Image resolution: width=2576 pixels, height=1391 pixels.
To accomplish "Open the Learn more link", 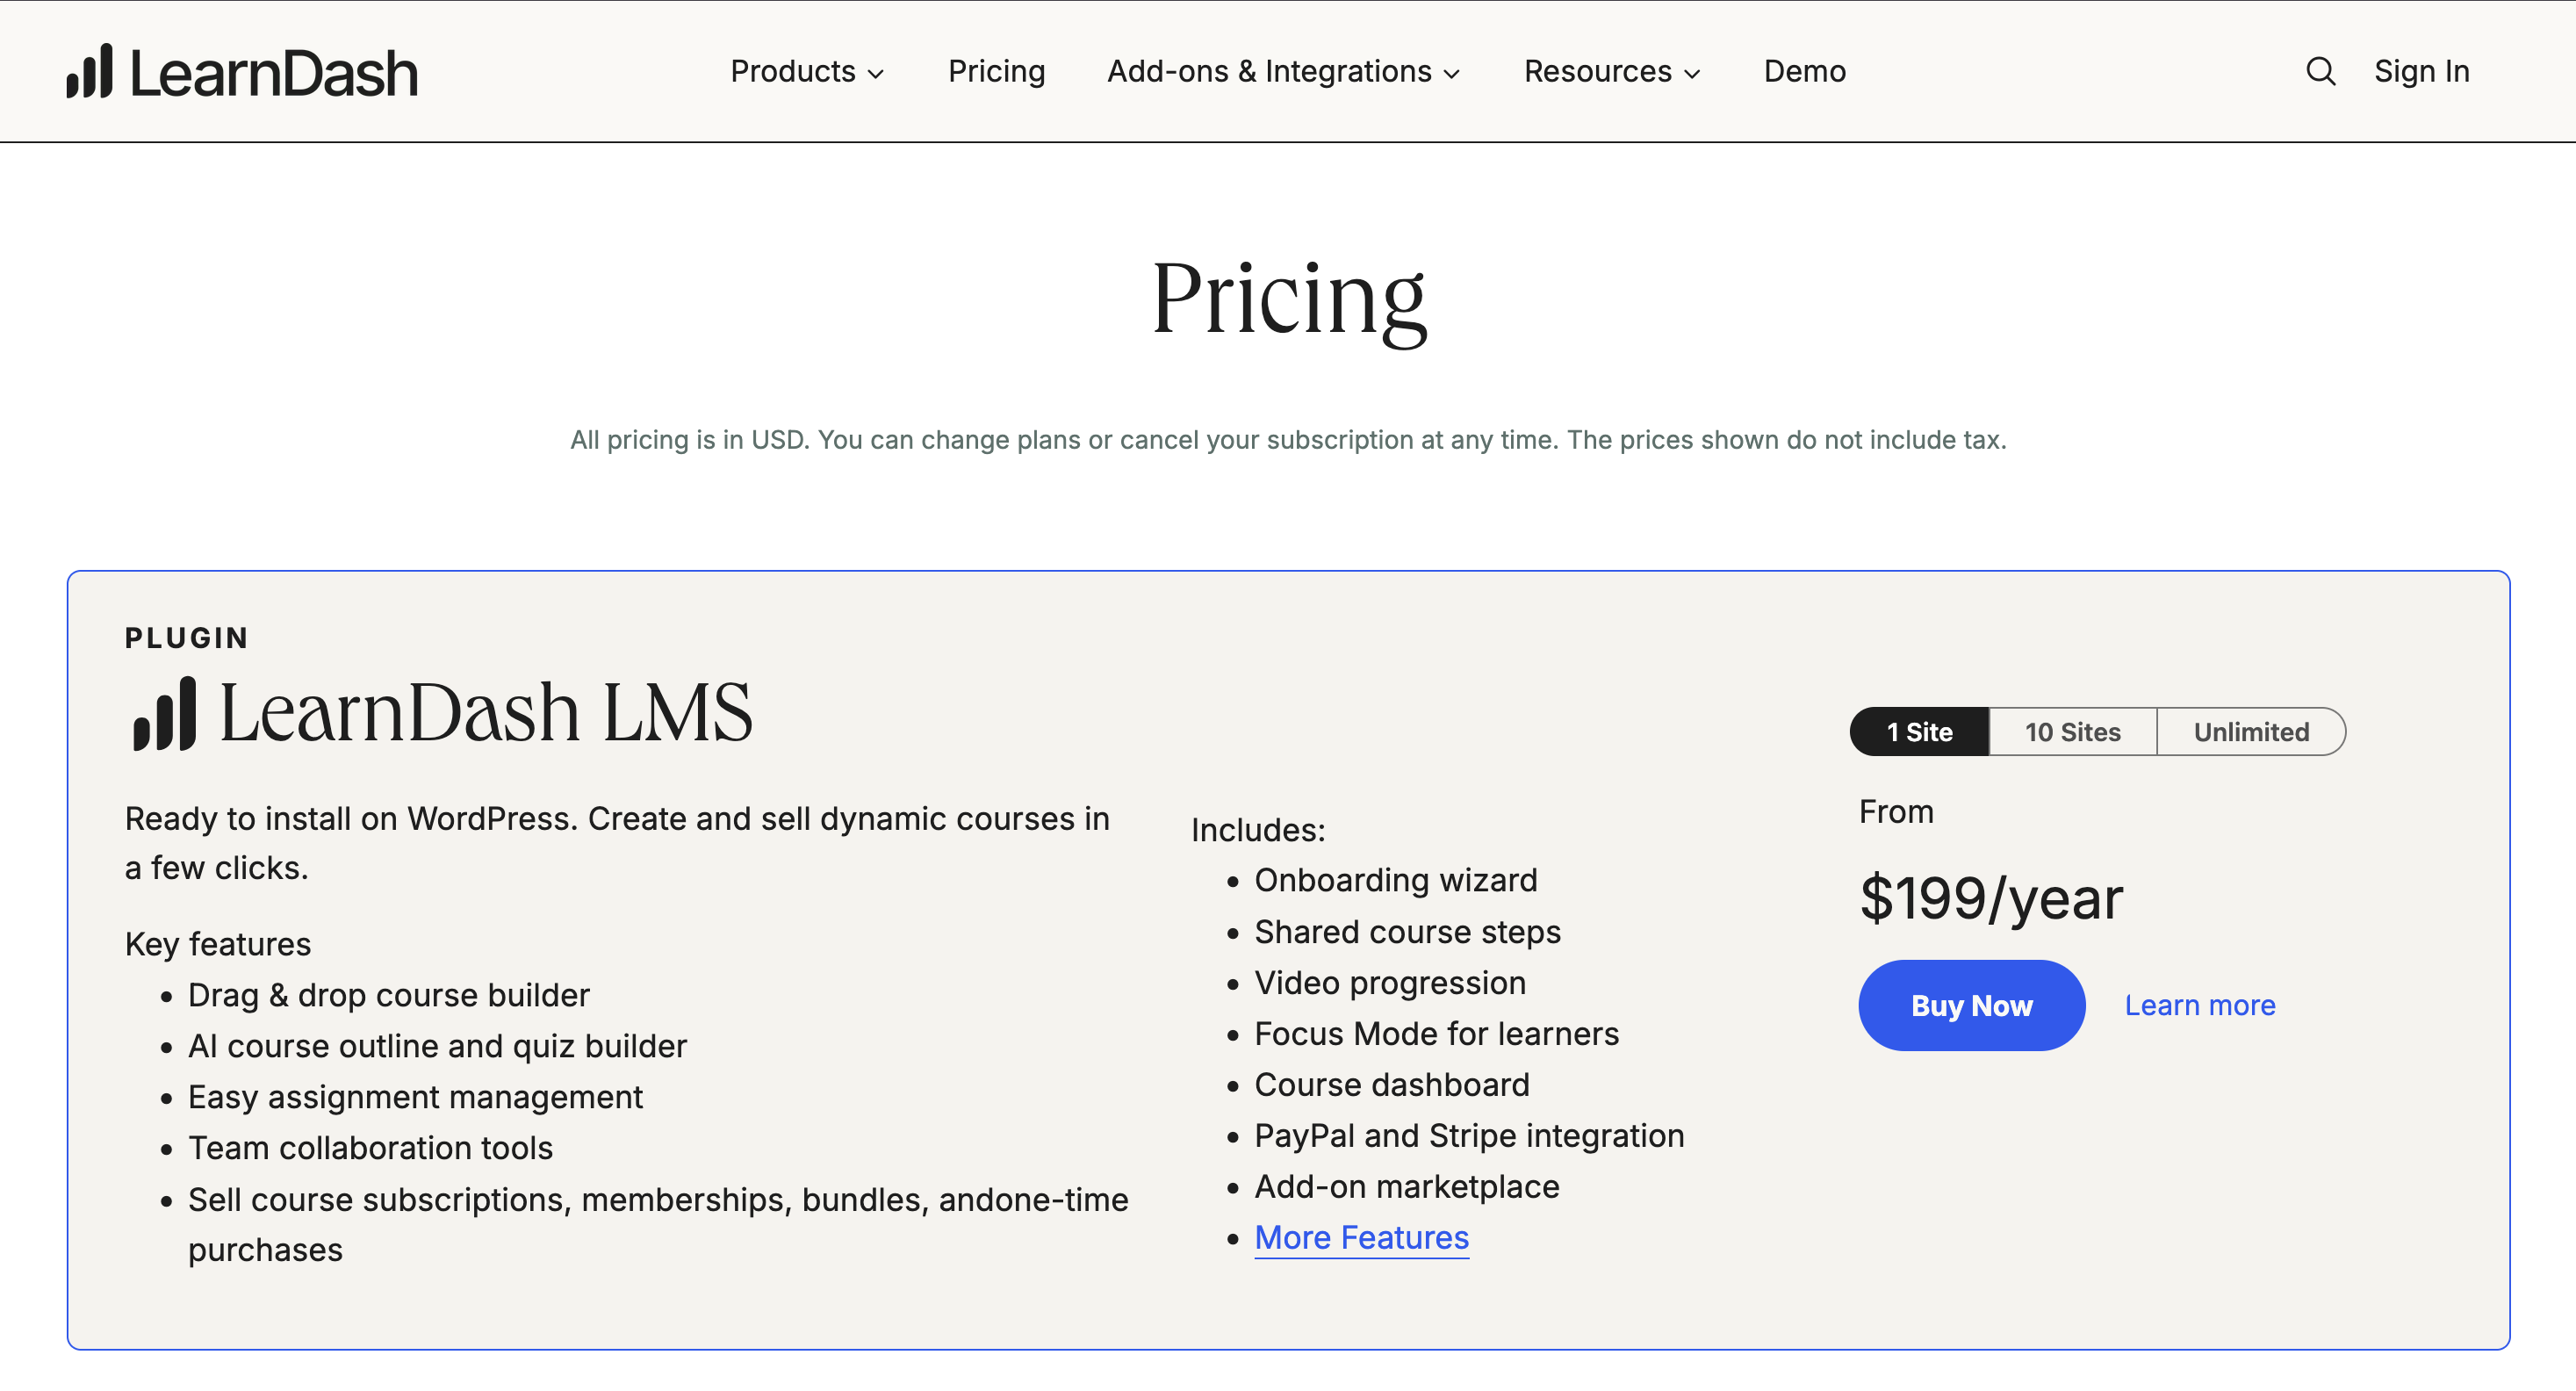I will tap(2199, 1005).
